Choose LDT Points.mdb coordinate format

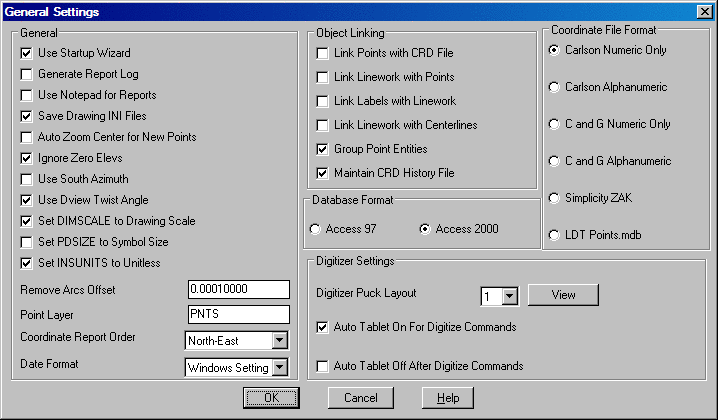(556, 235)
